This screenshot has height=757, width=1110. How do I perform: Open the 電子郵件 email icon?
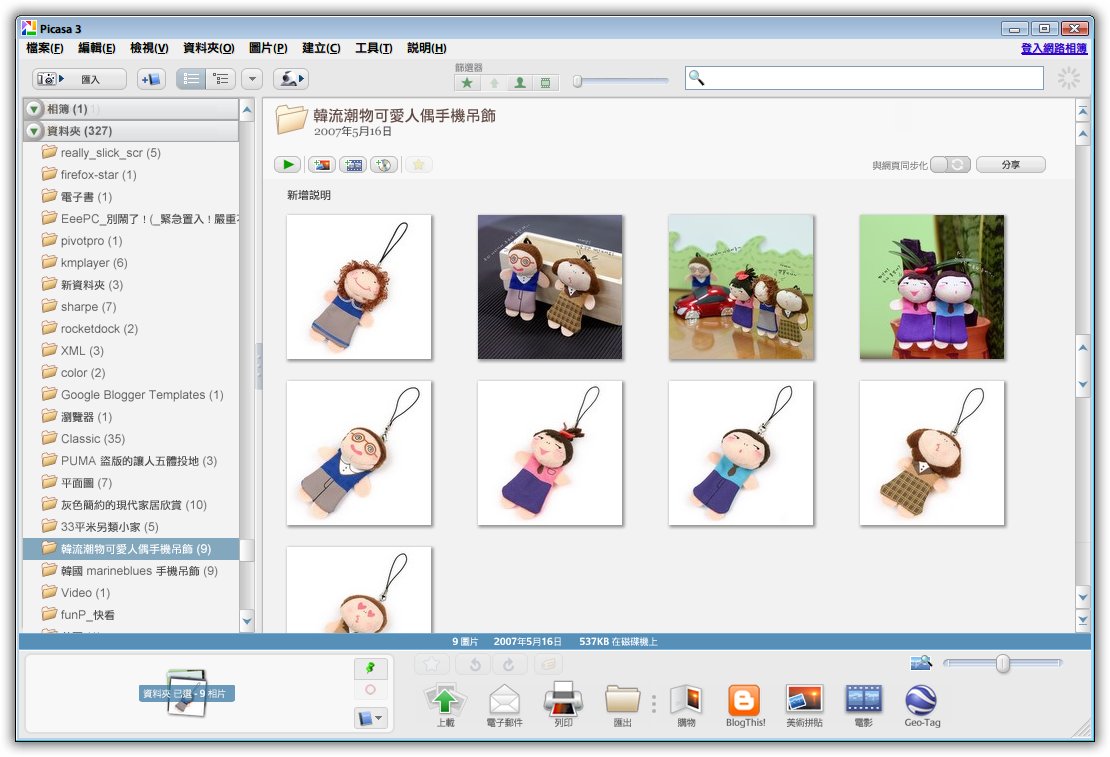coord(503,700)
